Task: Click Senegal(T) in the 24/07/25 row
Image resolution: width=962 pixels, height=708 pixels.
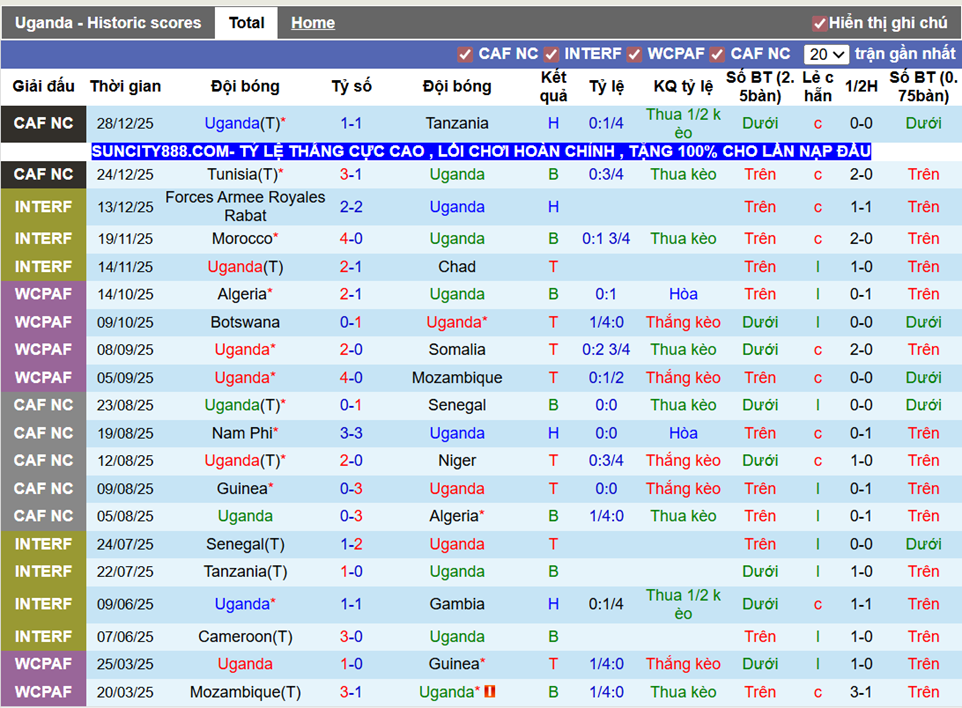Action: pos(245,544)
